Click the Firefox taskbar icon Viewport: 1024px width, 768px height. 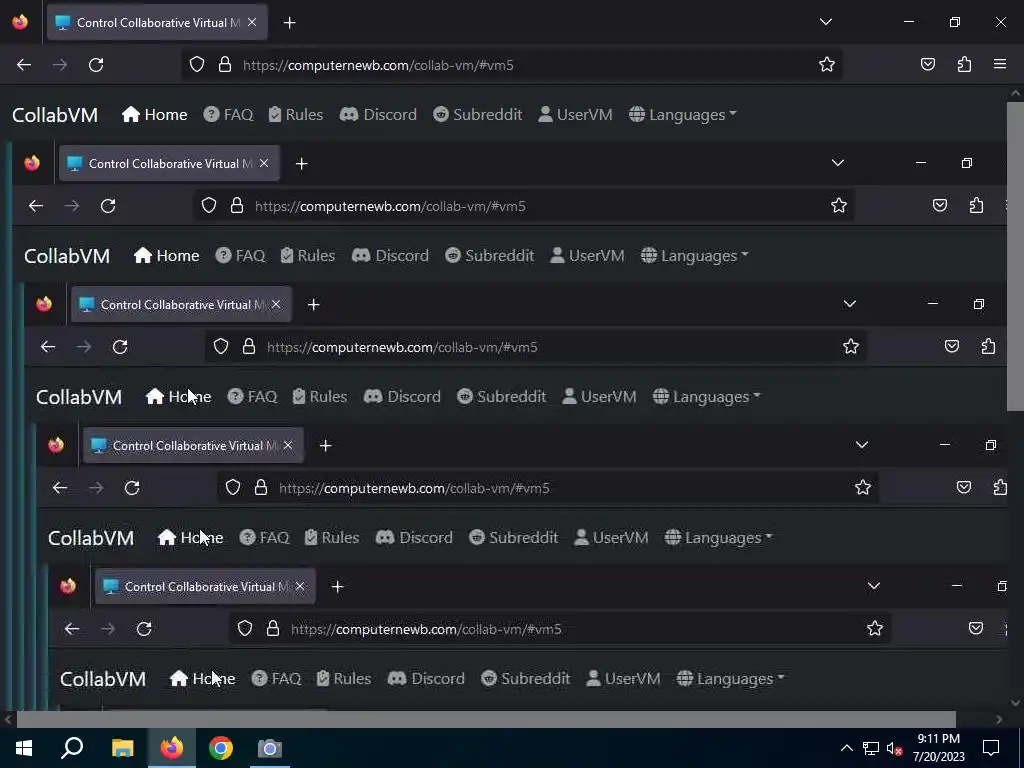pyautogui.click(x=172, y=748)
